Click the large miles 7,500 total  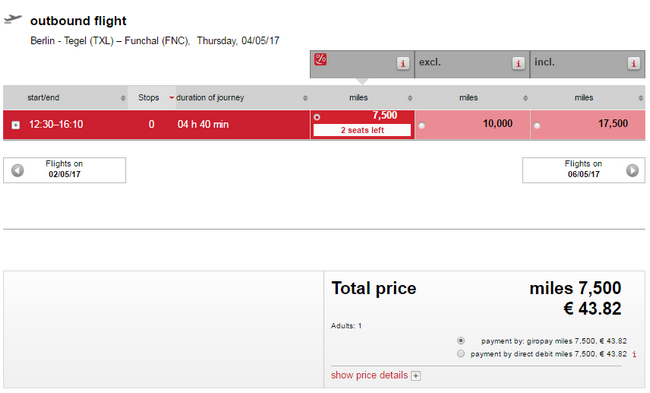pos(575,288)
